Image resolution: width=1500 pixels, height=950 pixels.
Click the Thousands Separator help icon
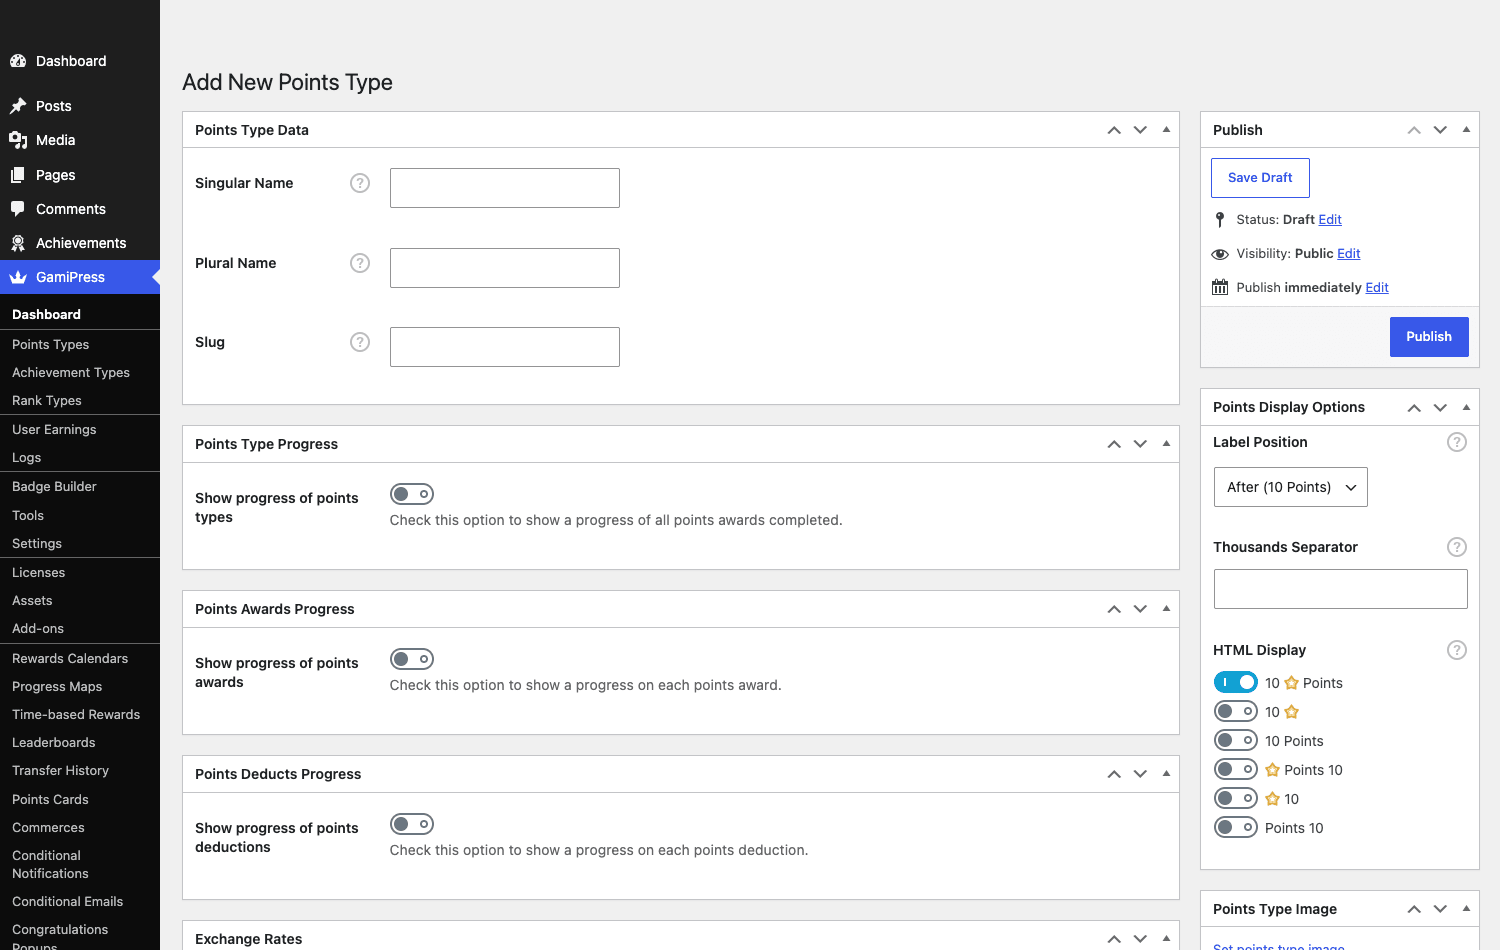(x=1457, y=547)
